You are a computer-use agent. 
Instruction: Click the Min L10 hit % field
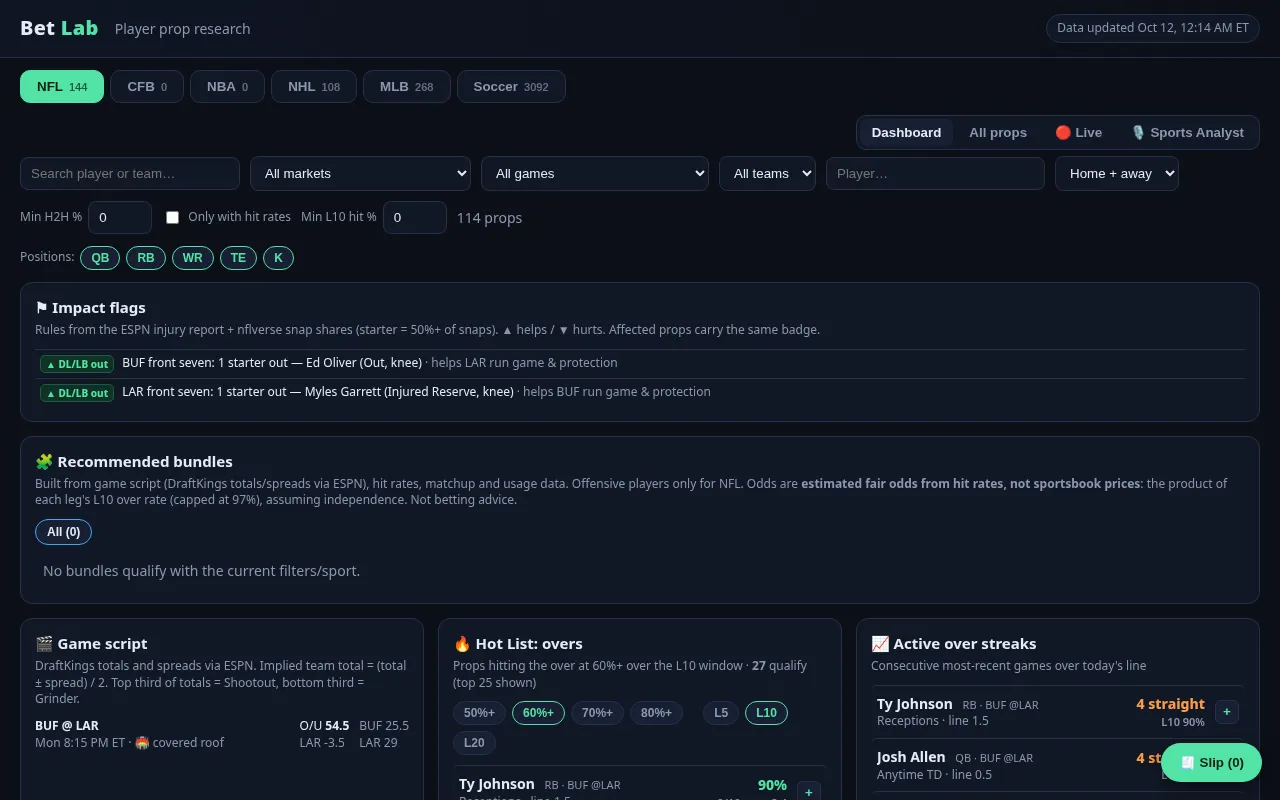point(415,217)
